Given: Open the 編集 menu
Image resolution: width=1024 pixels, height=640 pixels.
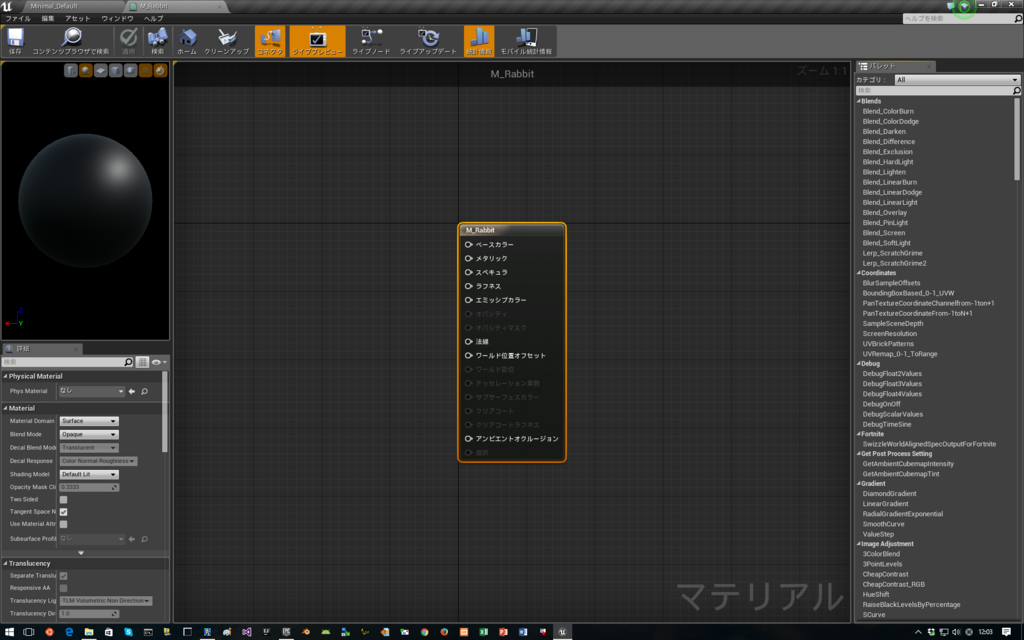Looking at the screenshot, I should [48, 18].
